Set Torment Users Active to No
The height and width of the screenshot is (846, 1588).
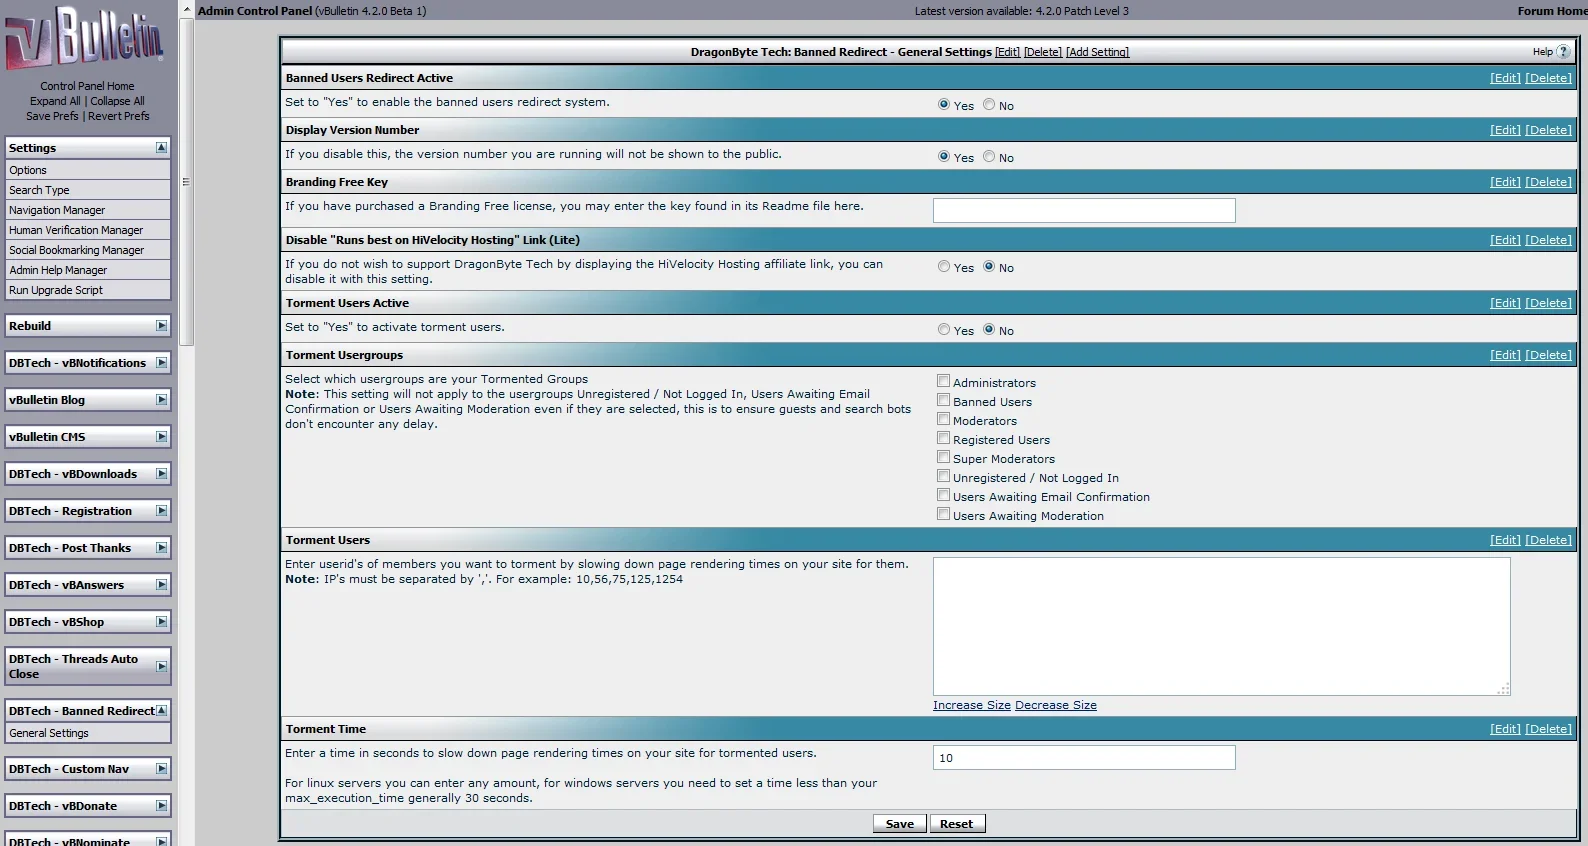coord(989,329)
